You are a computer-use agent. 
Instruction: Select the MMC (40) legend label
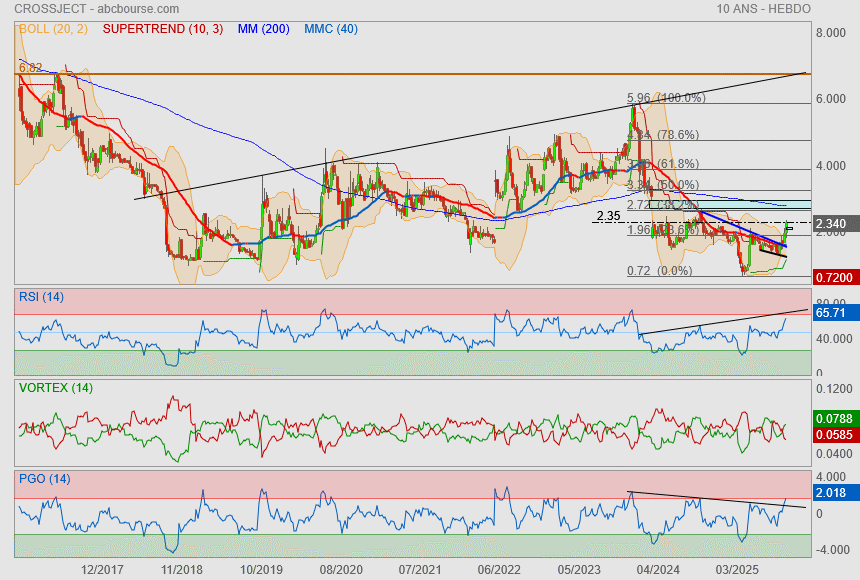pos(330,30)
